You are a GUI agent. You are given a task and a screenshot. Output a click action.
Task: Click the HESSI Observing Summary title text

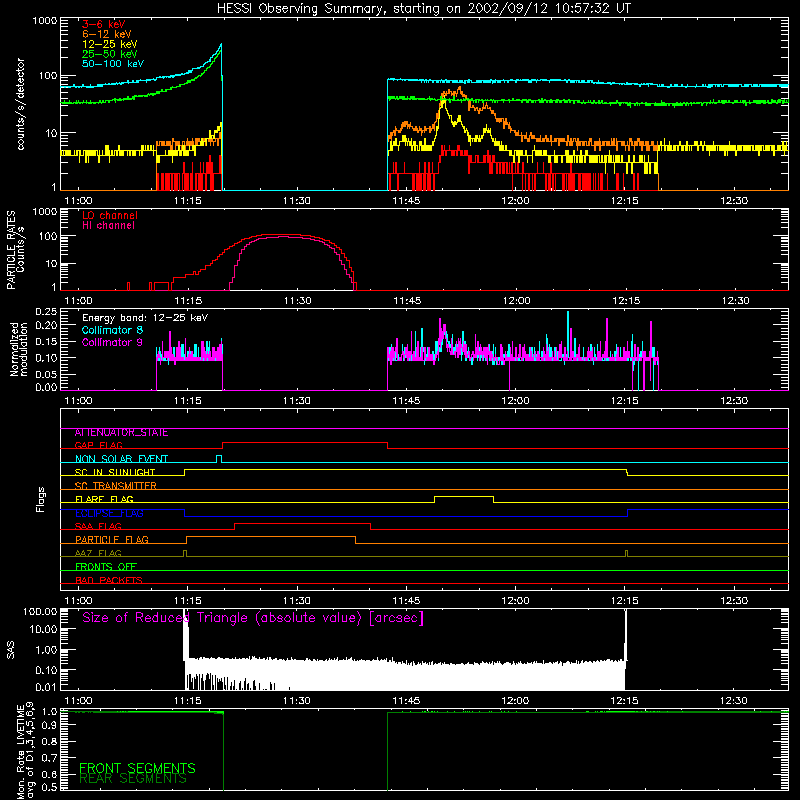pos(424,9)
